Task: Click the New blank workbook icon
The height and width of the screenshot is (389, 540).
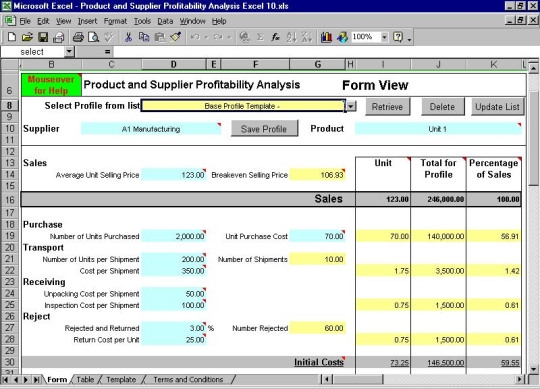Action: tap(11, 37)
